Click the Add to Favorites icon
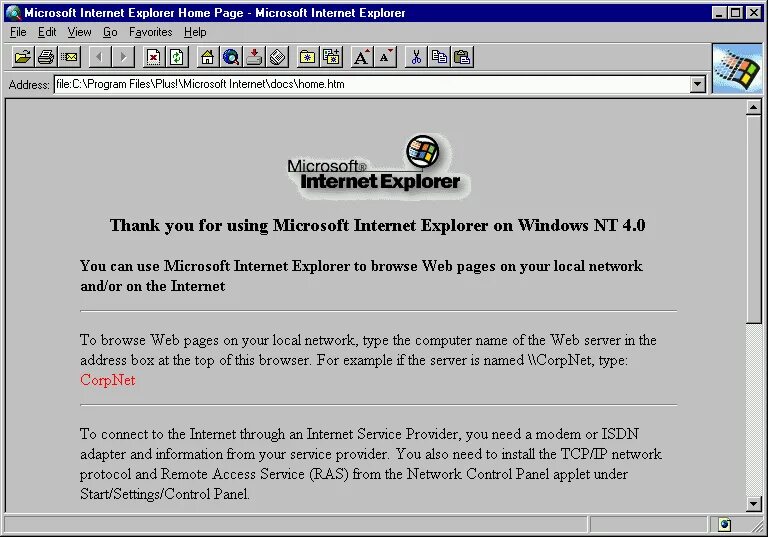768x537 pixels. point(332,57)
